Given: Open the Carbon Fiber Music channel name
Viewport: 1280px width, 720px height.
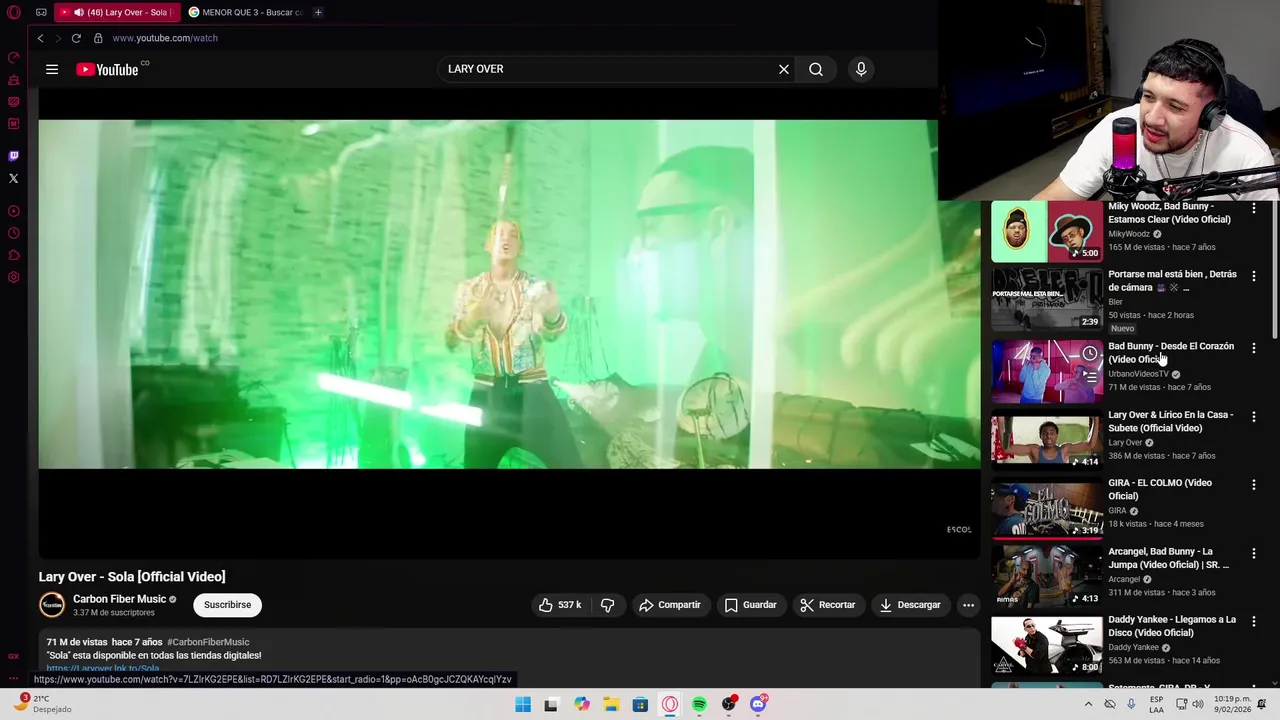Looking at the screenshot, I should tap(119, 599).
